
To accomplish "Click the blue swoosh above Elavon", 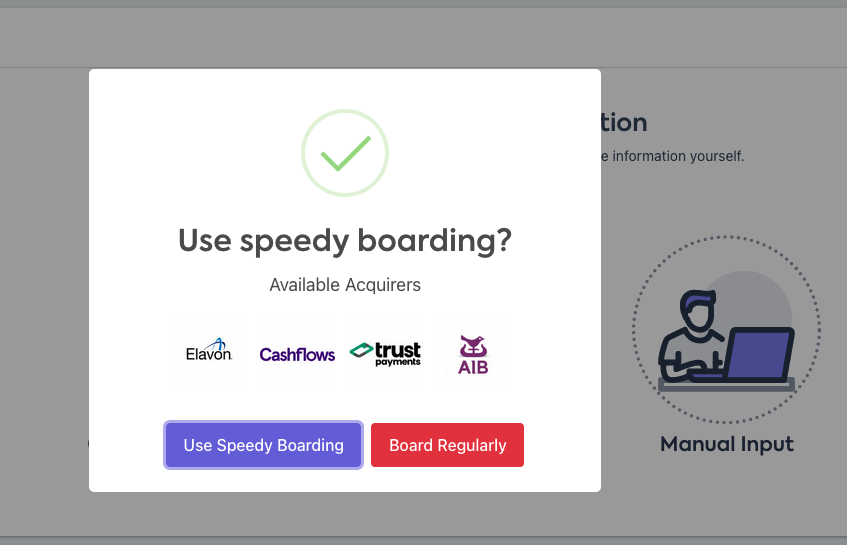I will point(217,343).
